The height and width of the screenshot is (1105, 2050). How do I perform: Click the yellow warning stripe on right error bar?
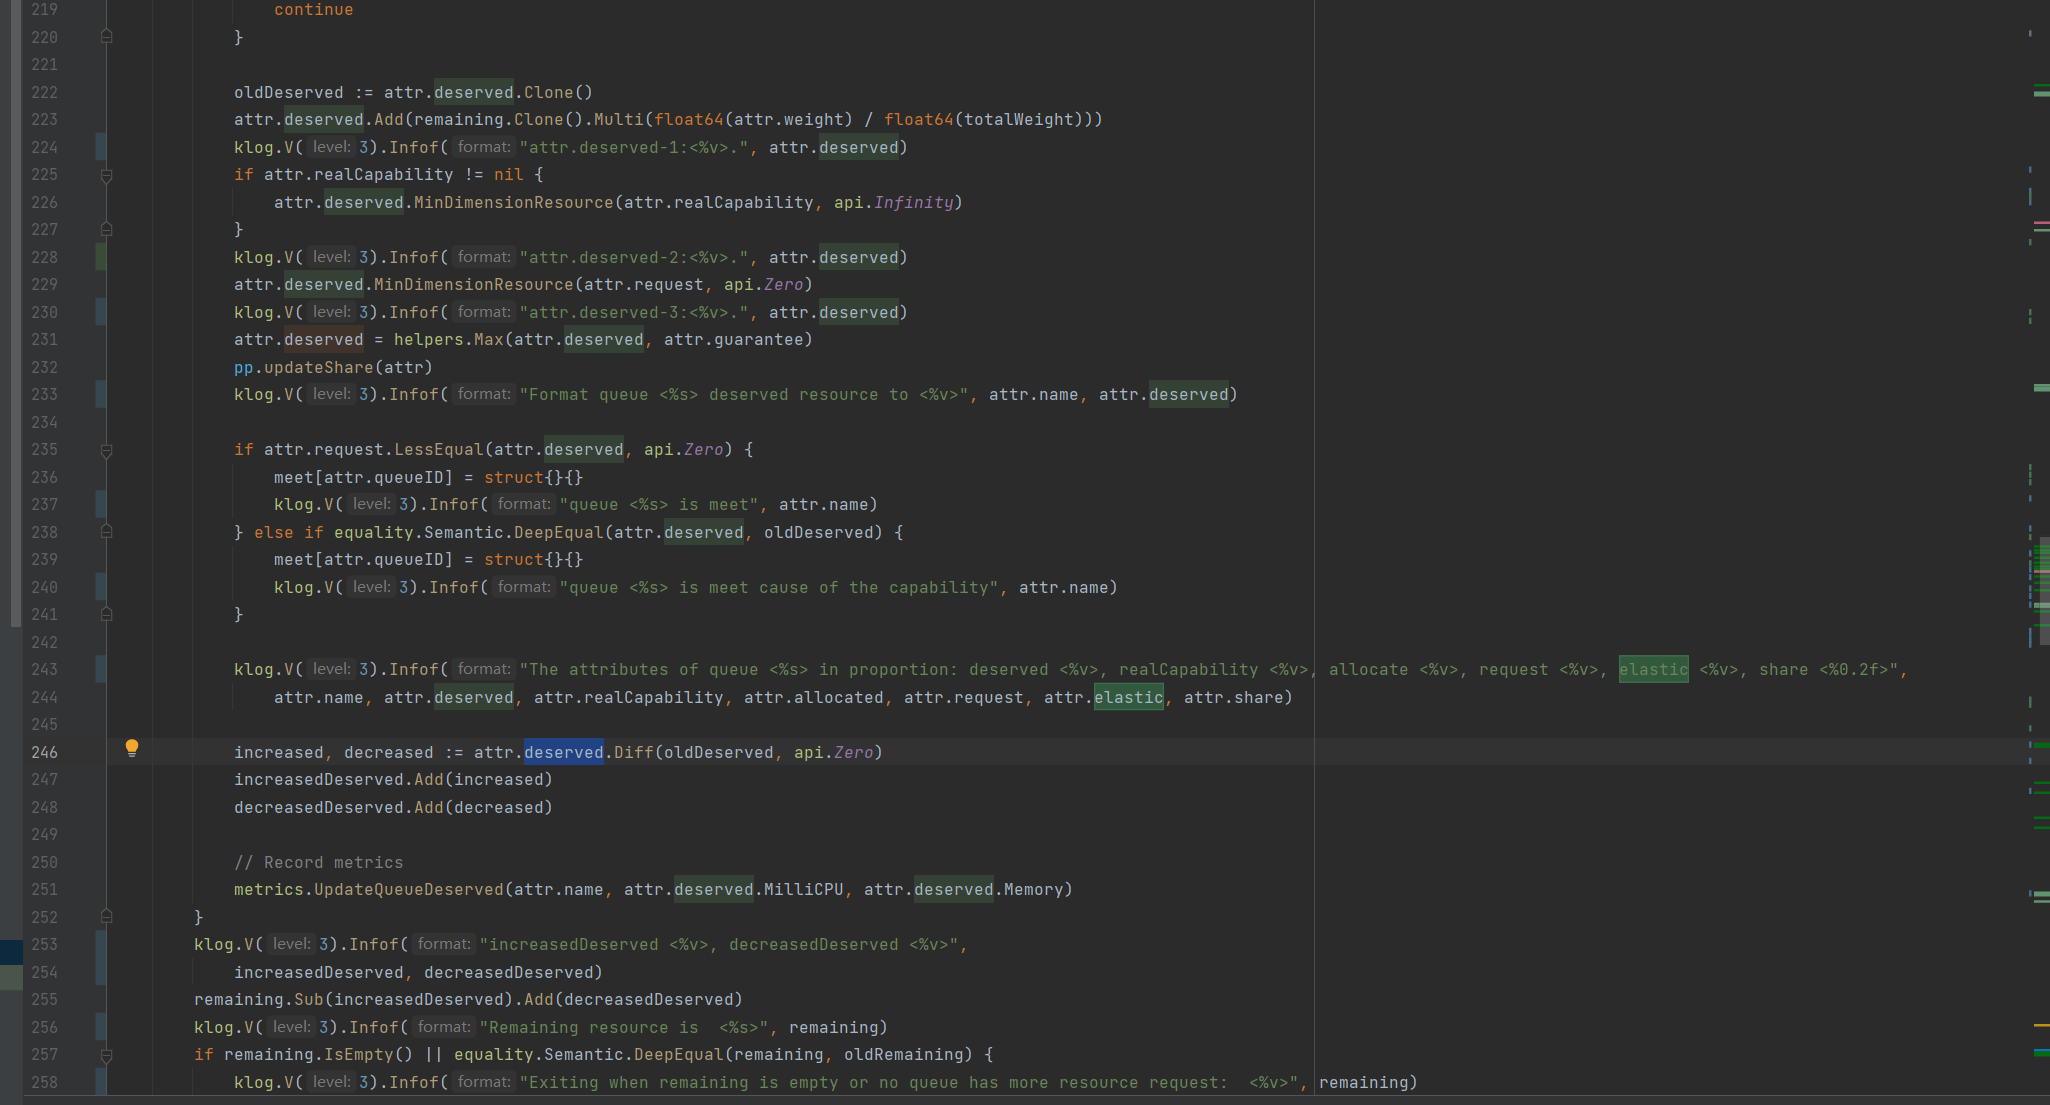2041,1025
